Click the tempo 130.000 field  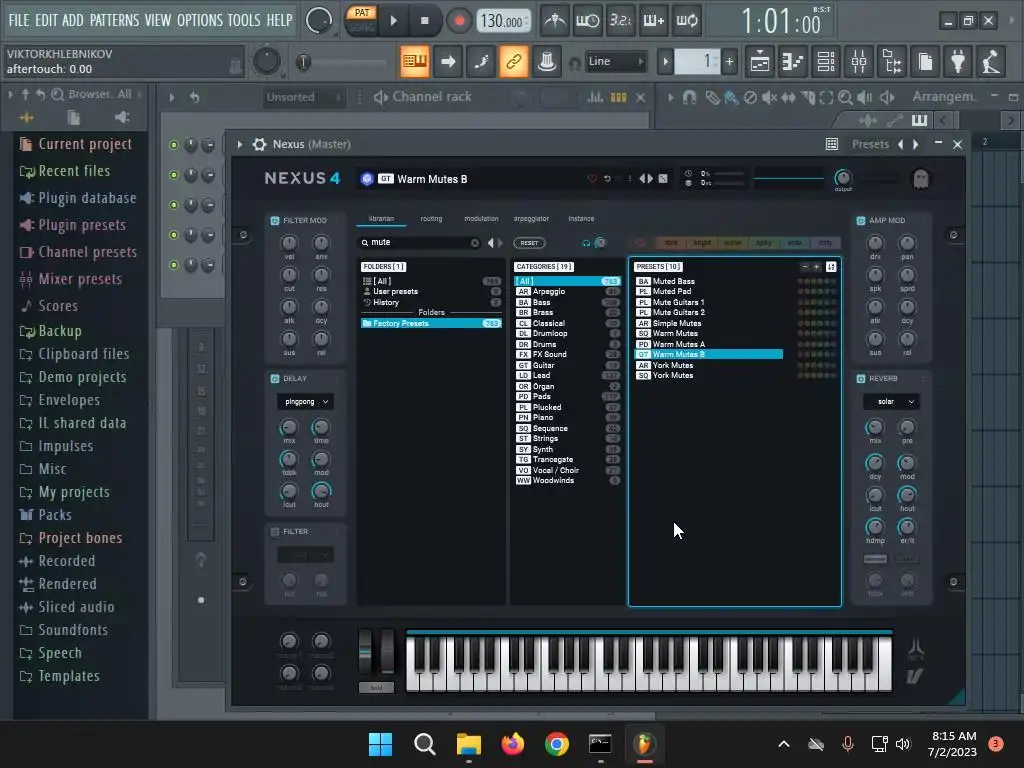click(x=502, y=21)
